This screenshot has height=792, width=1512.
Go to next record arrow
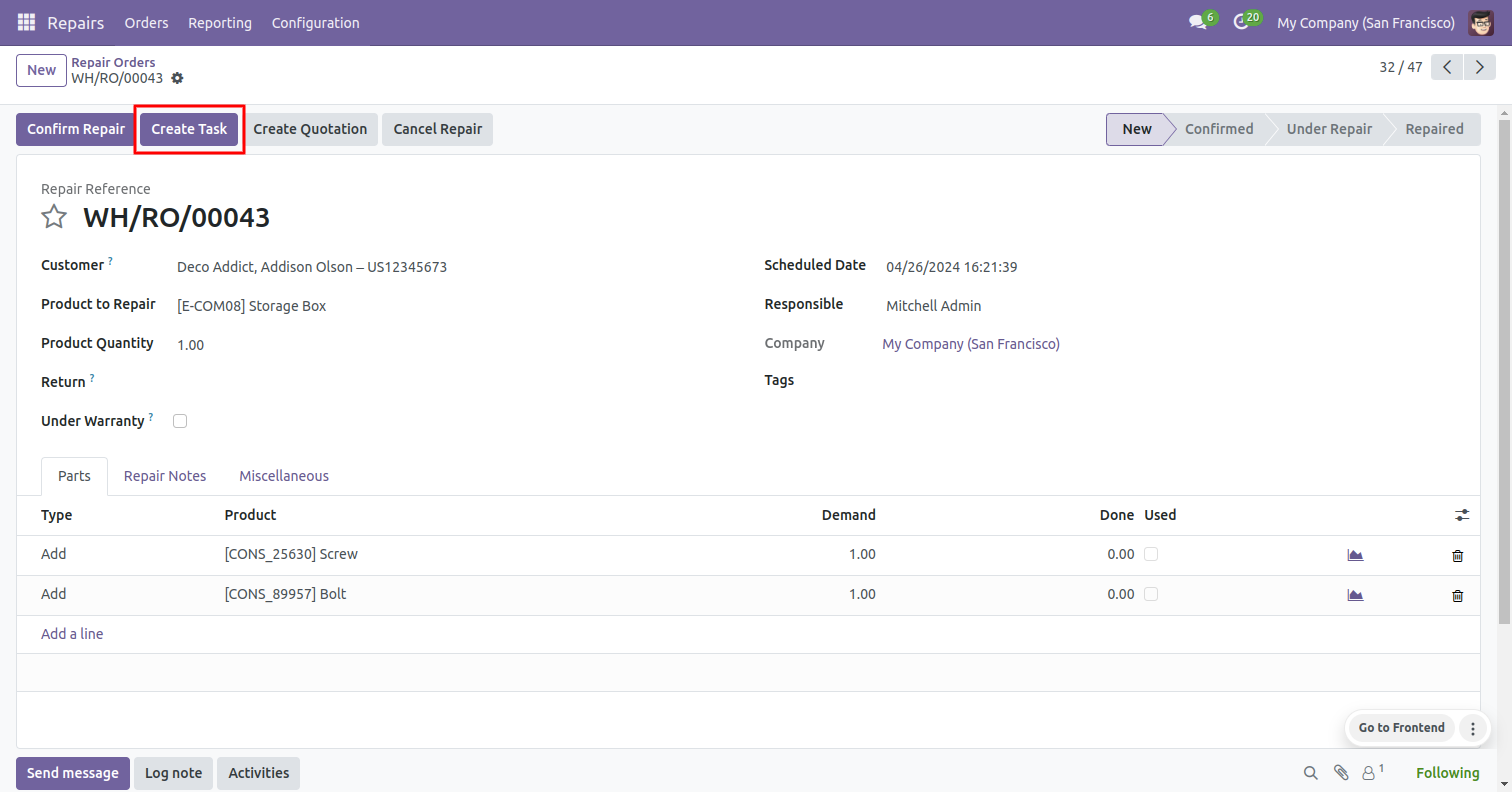[x=1478, y=67]
